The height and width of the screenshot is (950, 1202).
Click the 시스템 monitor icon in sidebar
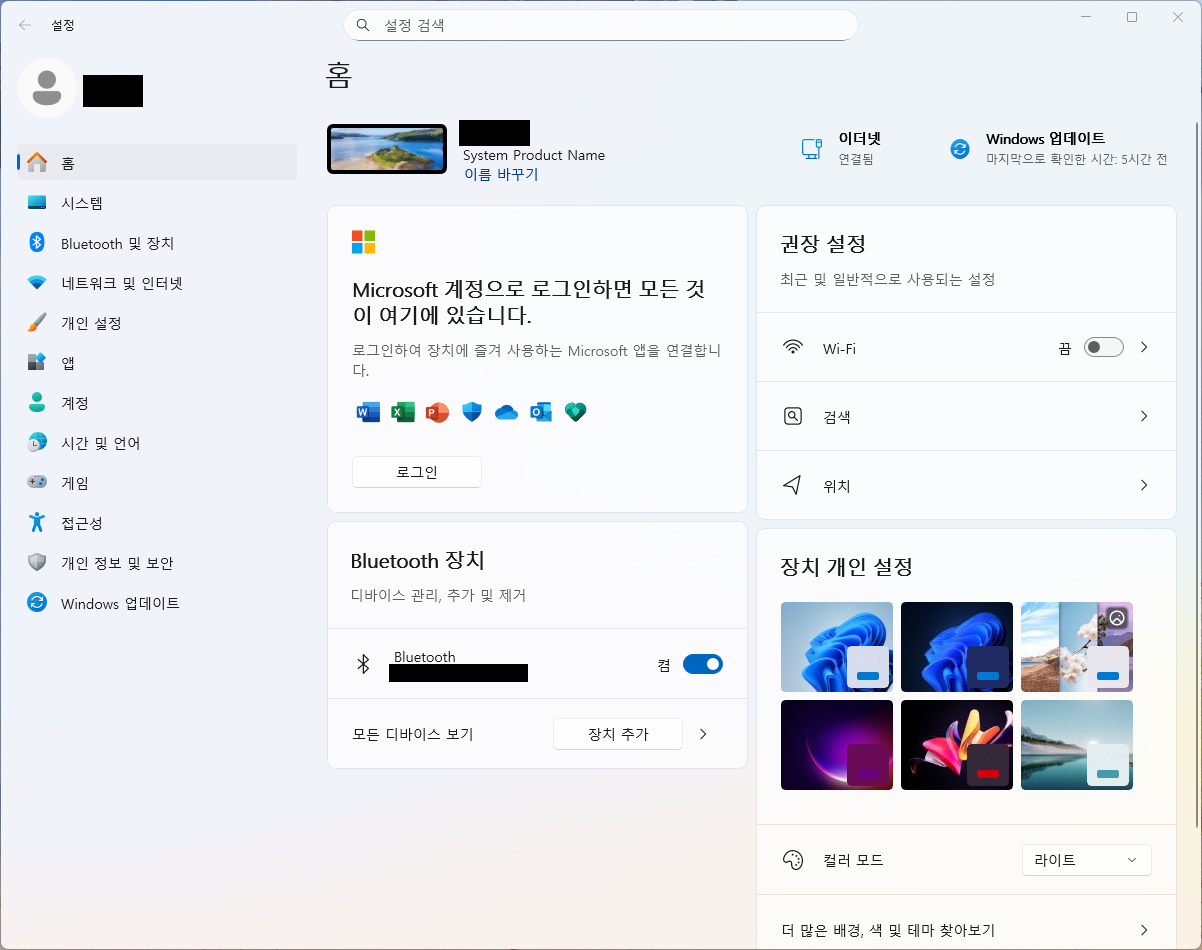[37, 203]
